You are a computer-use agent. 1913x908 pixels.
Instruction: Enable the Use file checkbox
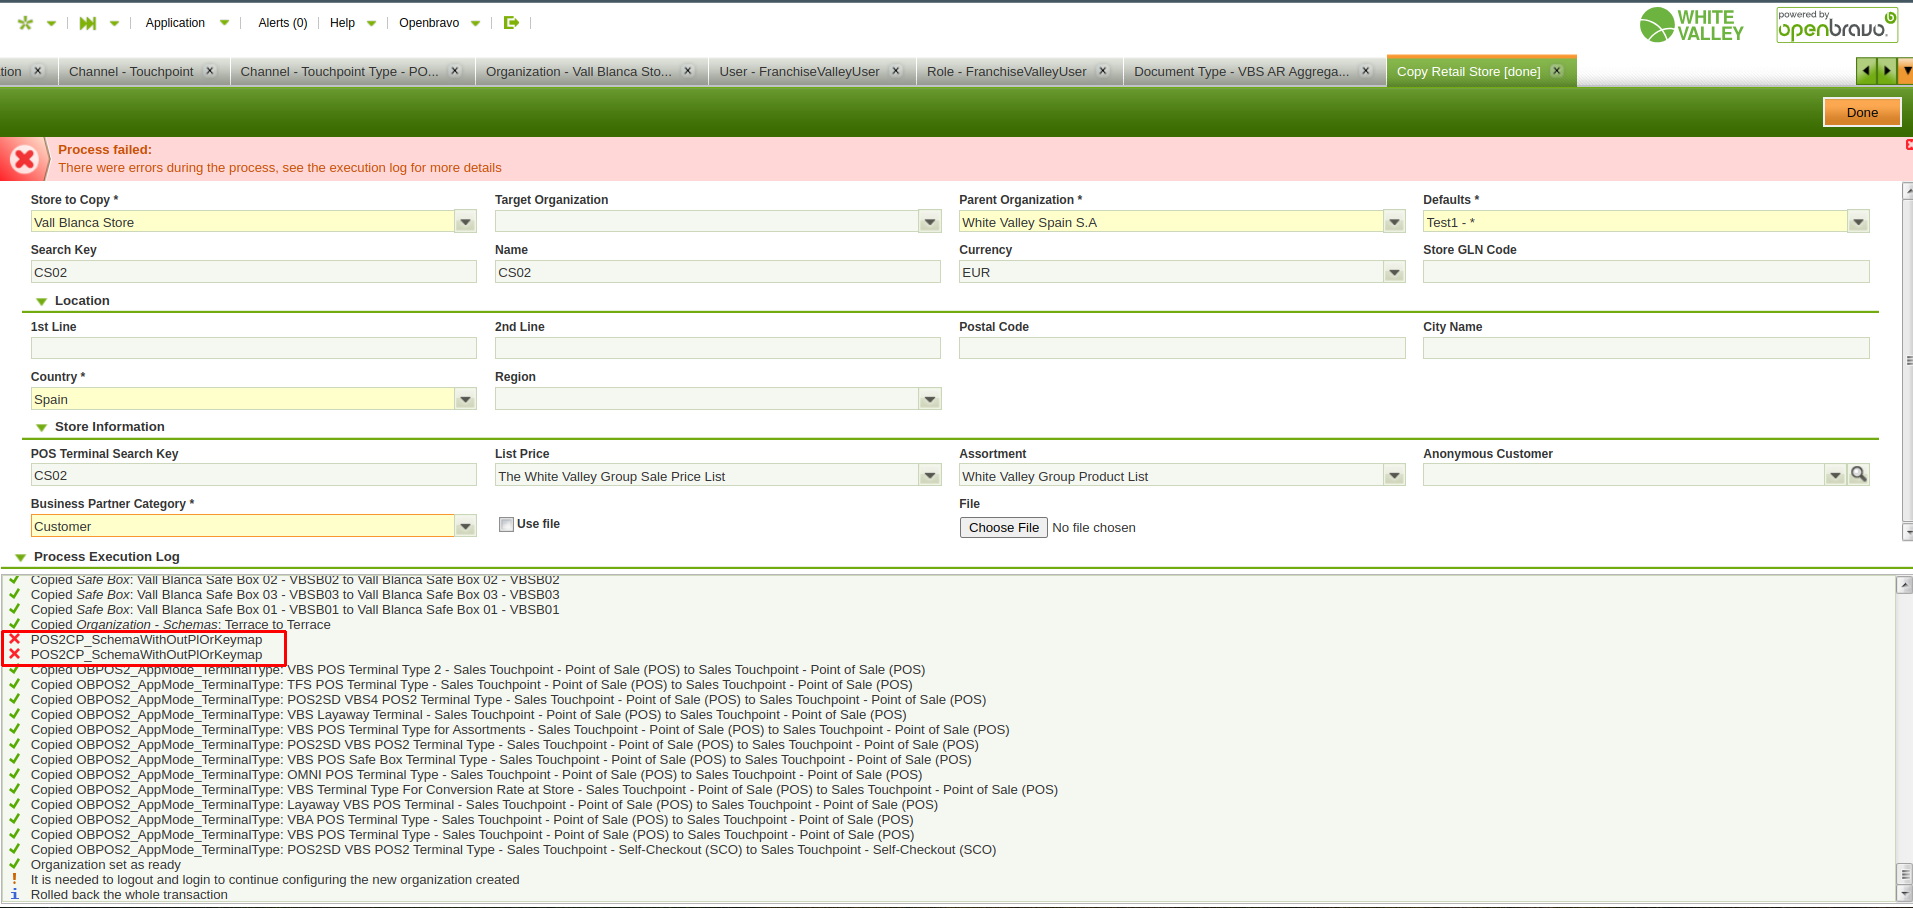tap(507, 524)
